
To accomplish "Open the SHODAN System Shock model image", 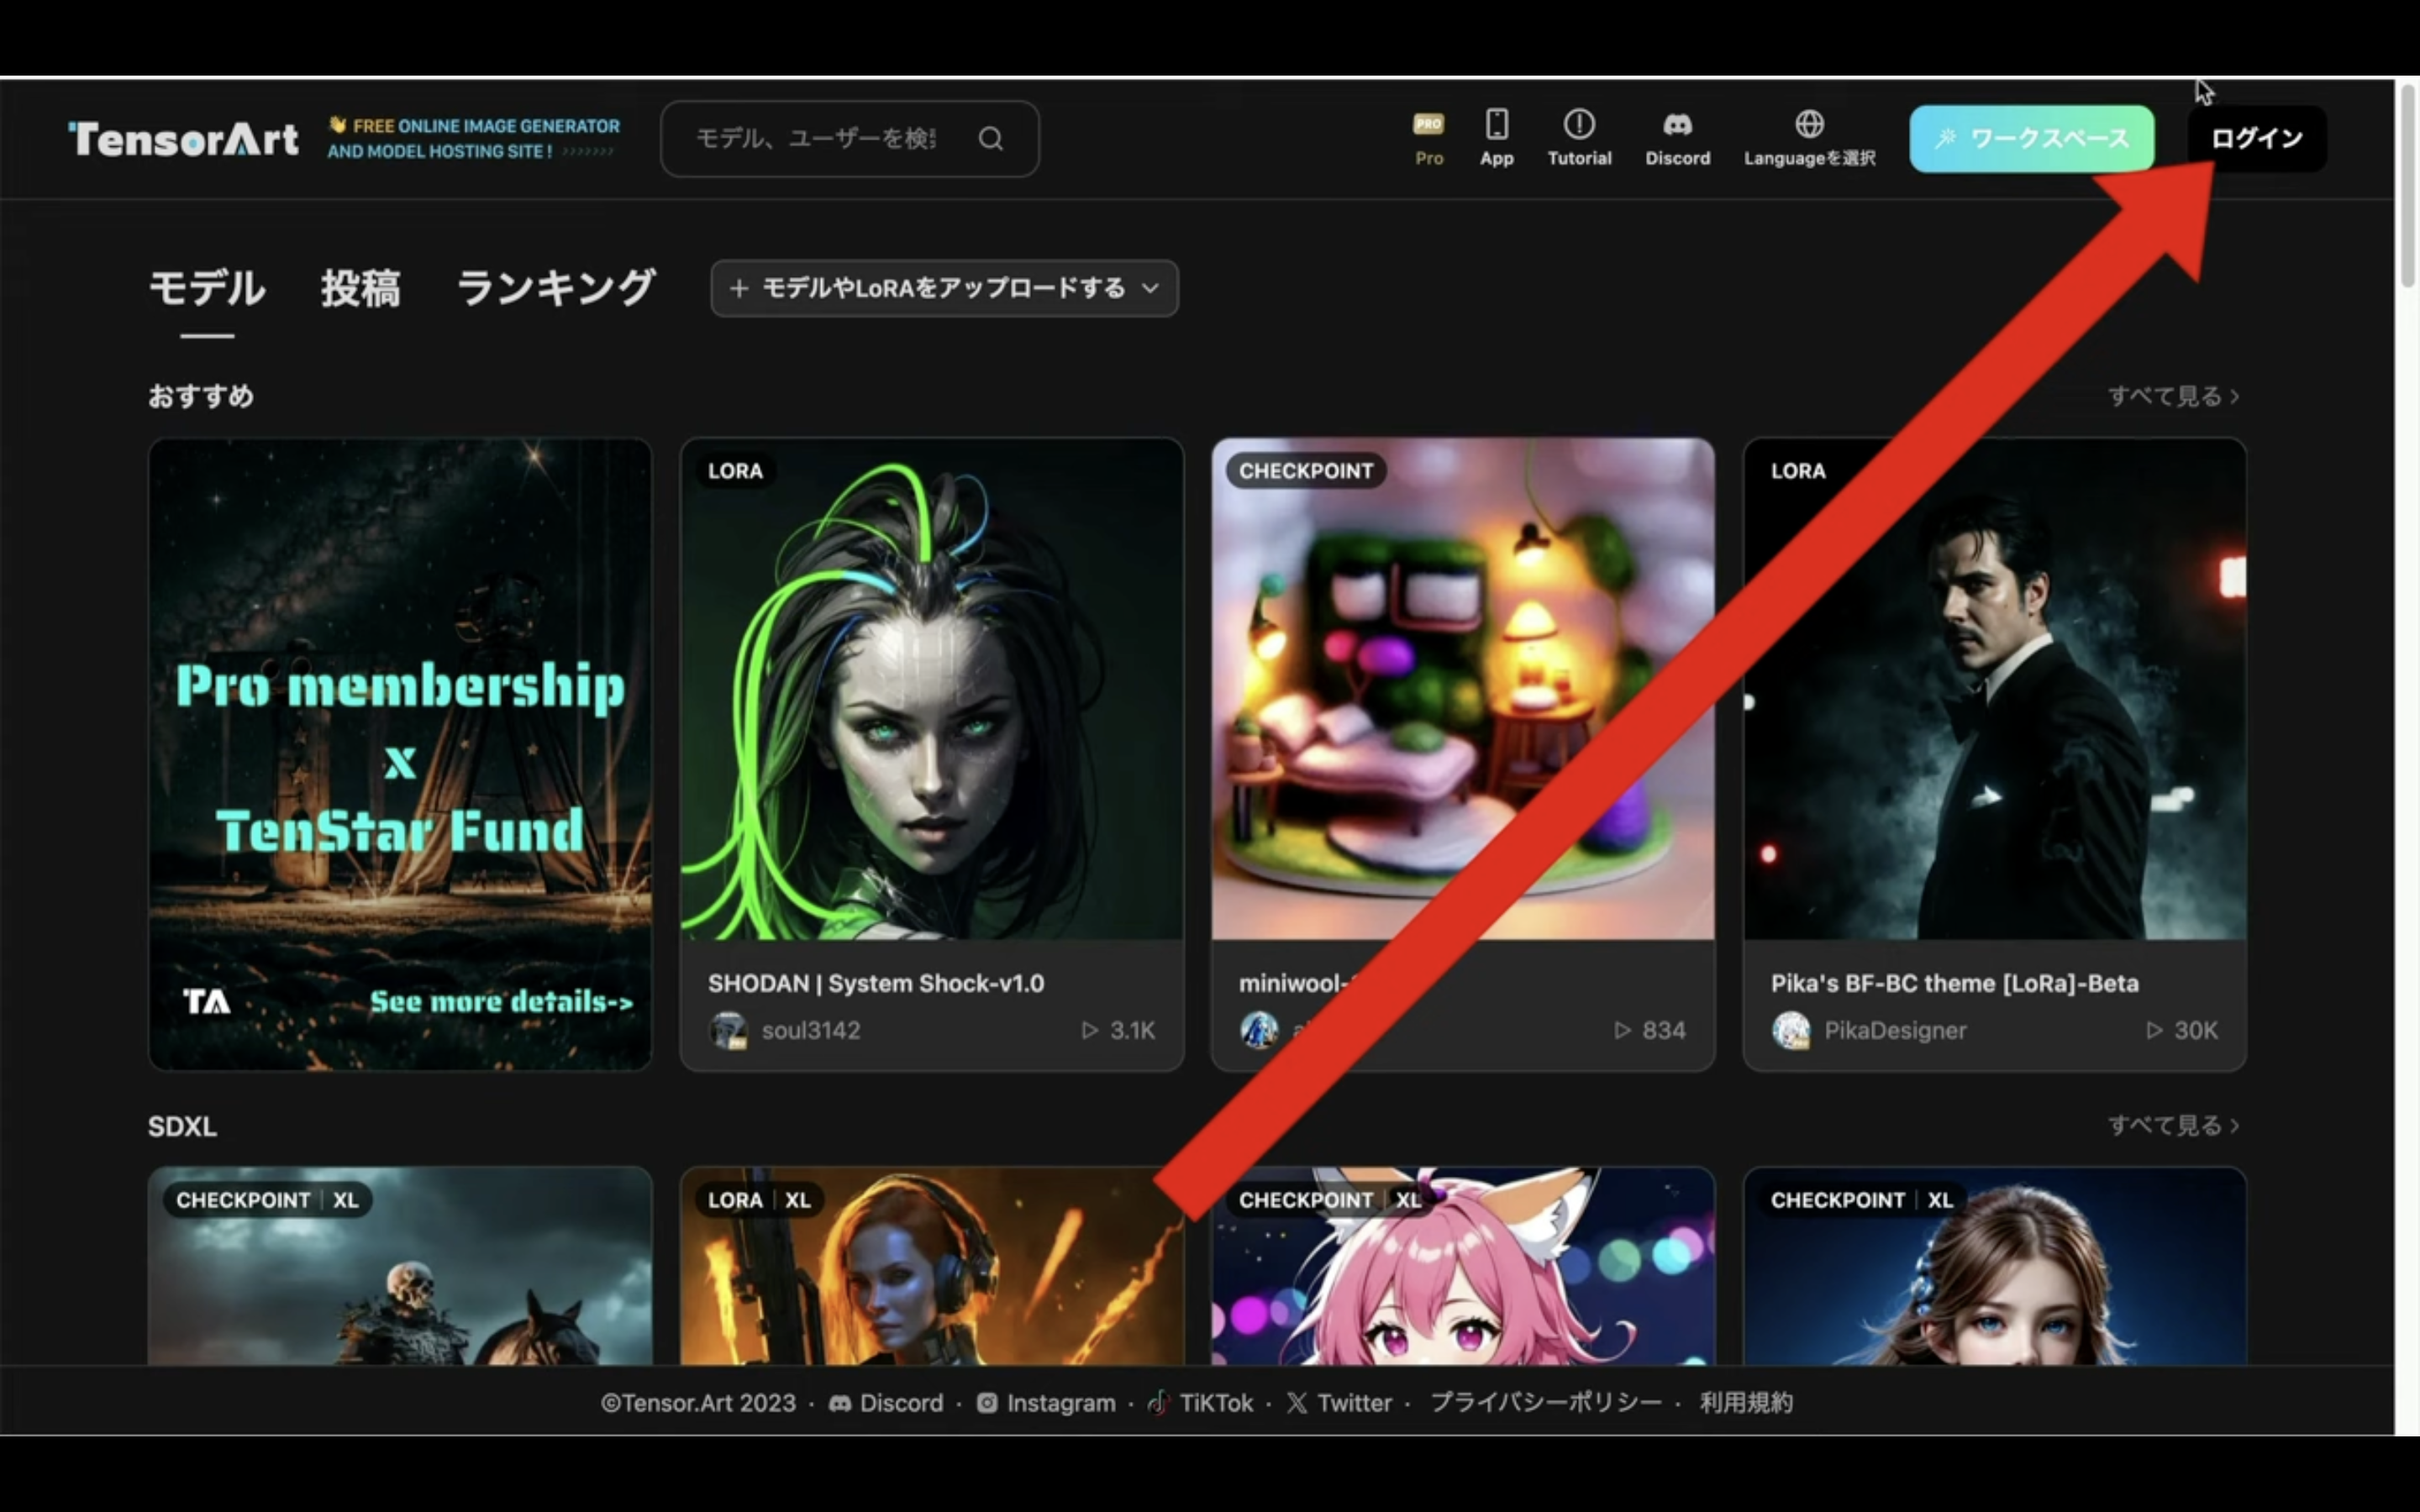I will click(931, 689).
